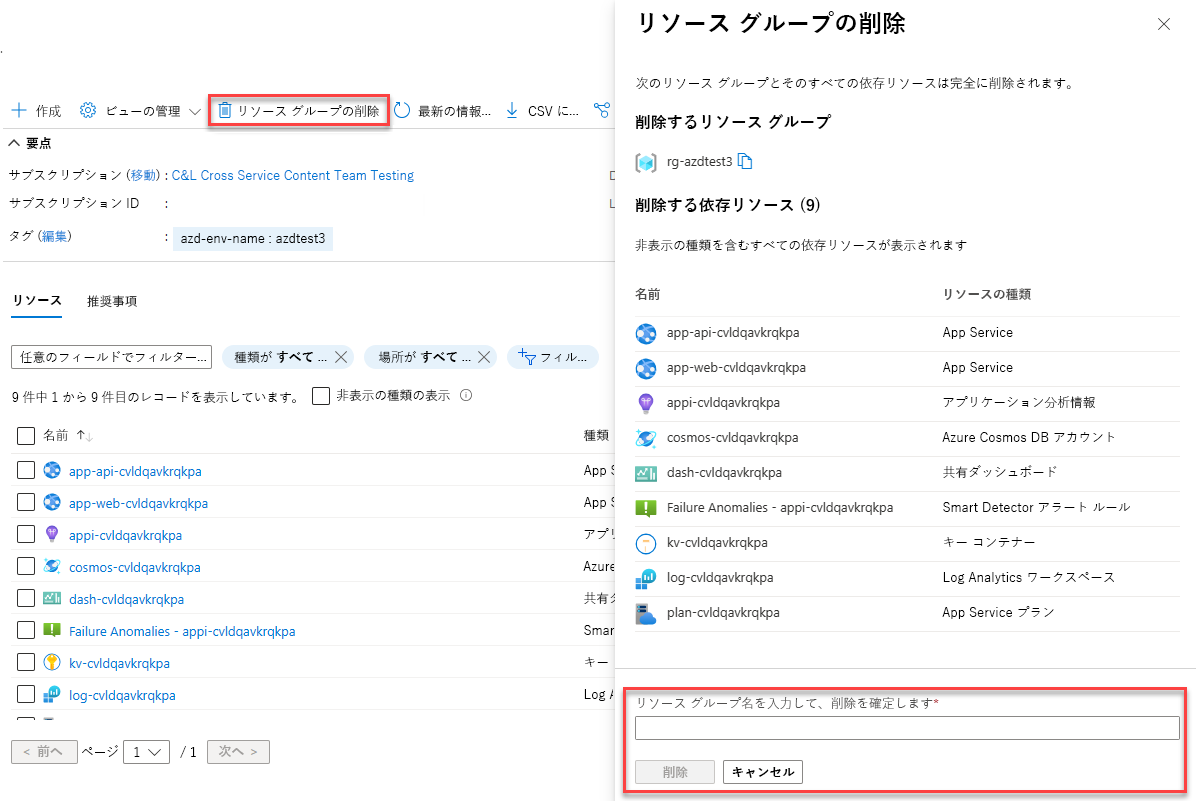This screenshot has width=1196, height=801.
Task: Check the kv-cvldqavkrqkpa row checkbox
Action: click(x=26, y=662)
